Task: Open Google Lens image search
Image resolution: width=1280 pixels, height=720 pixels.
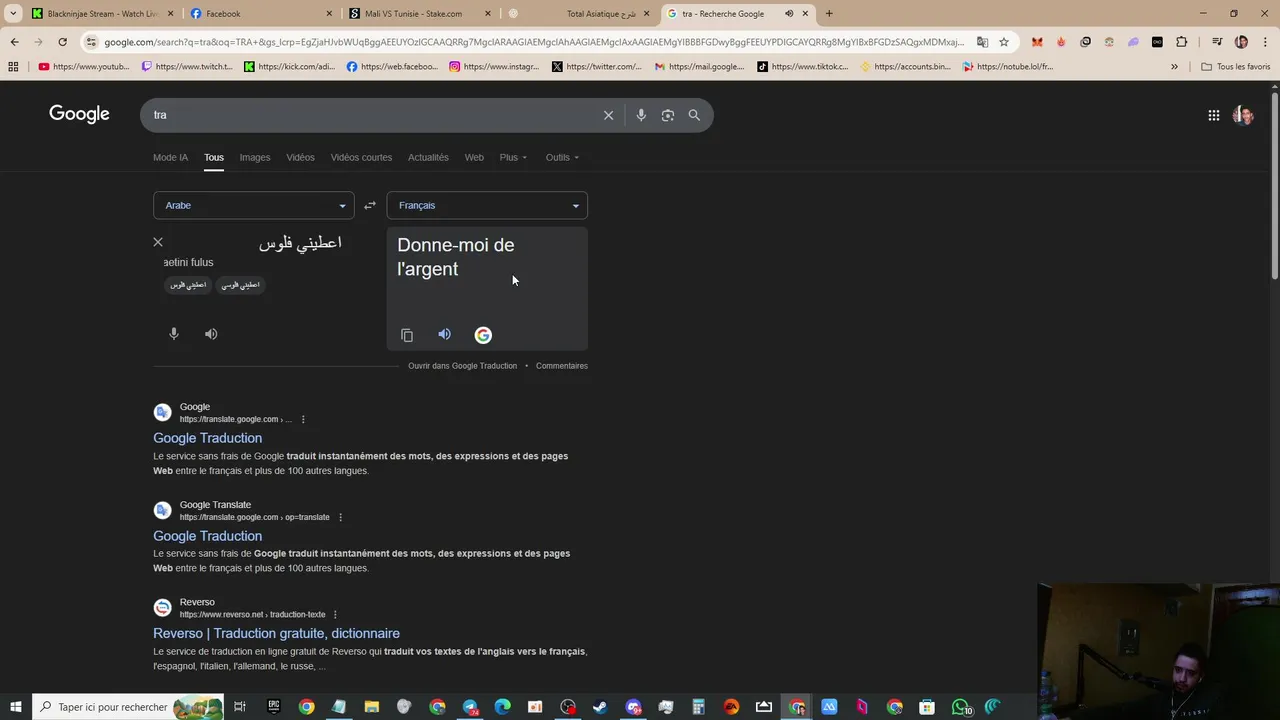Action: [668, 115]
